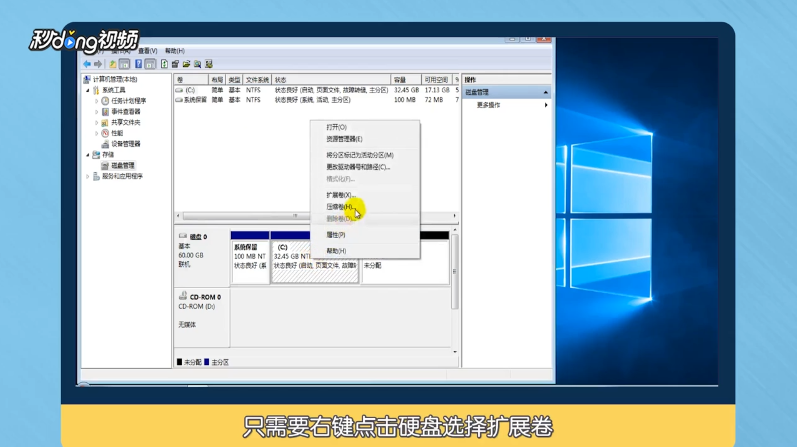Click the 计算机管理(本地) root computer icon
797x447 pixels.
coord(87,79)
